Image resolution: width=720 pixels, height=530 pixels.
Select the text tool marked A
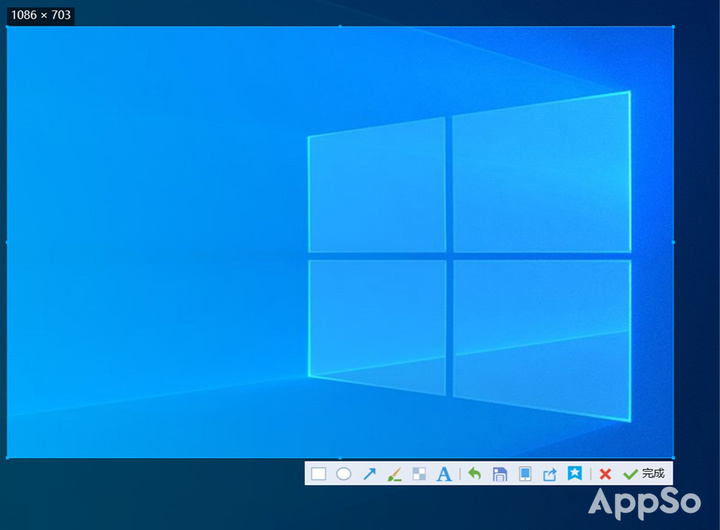(x=444, y=474)
